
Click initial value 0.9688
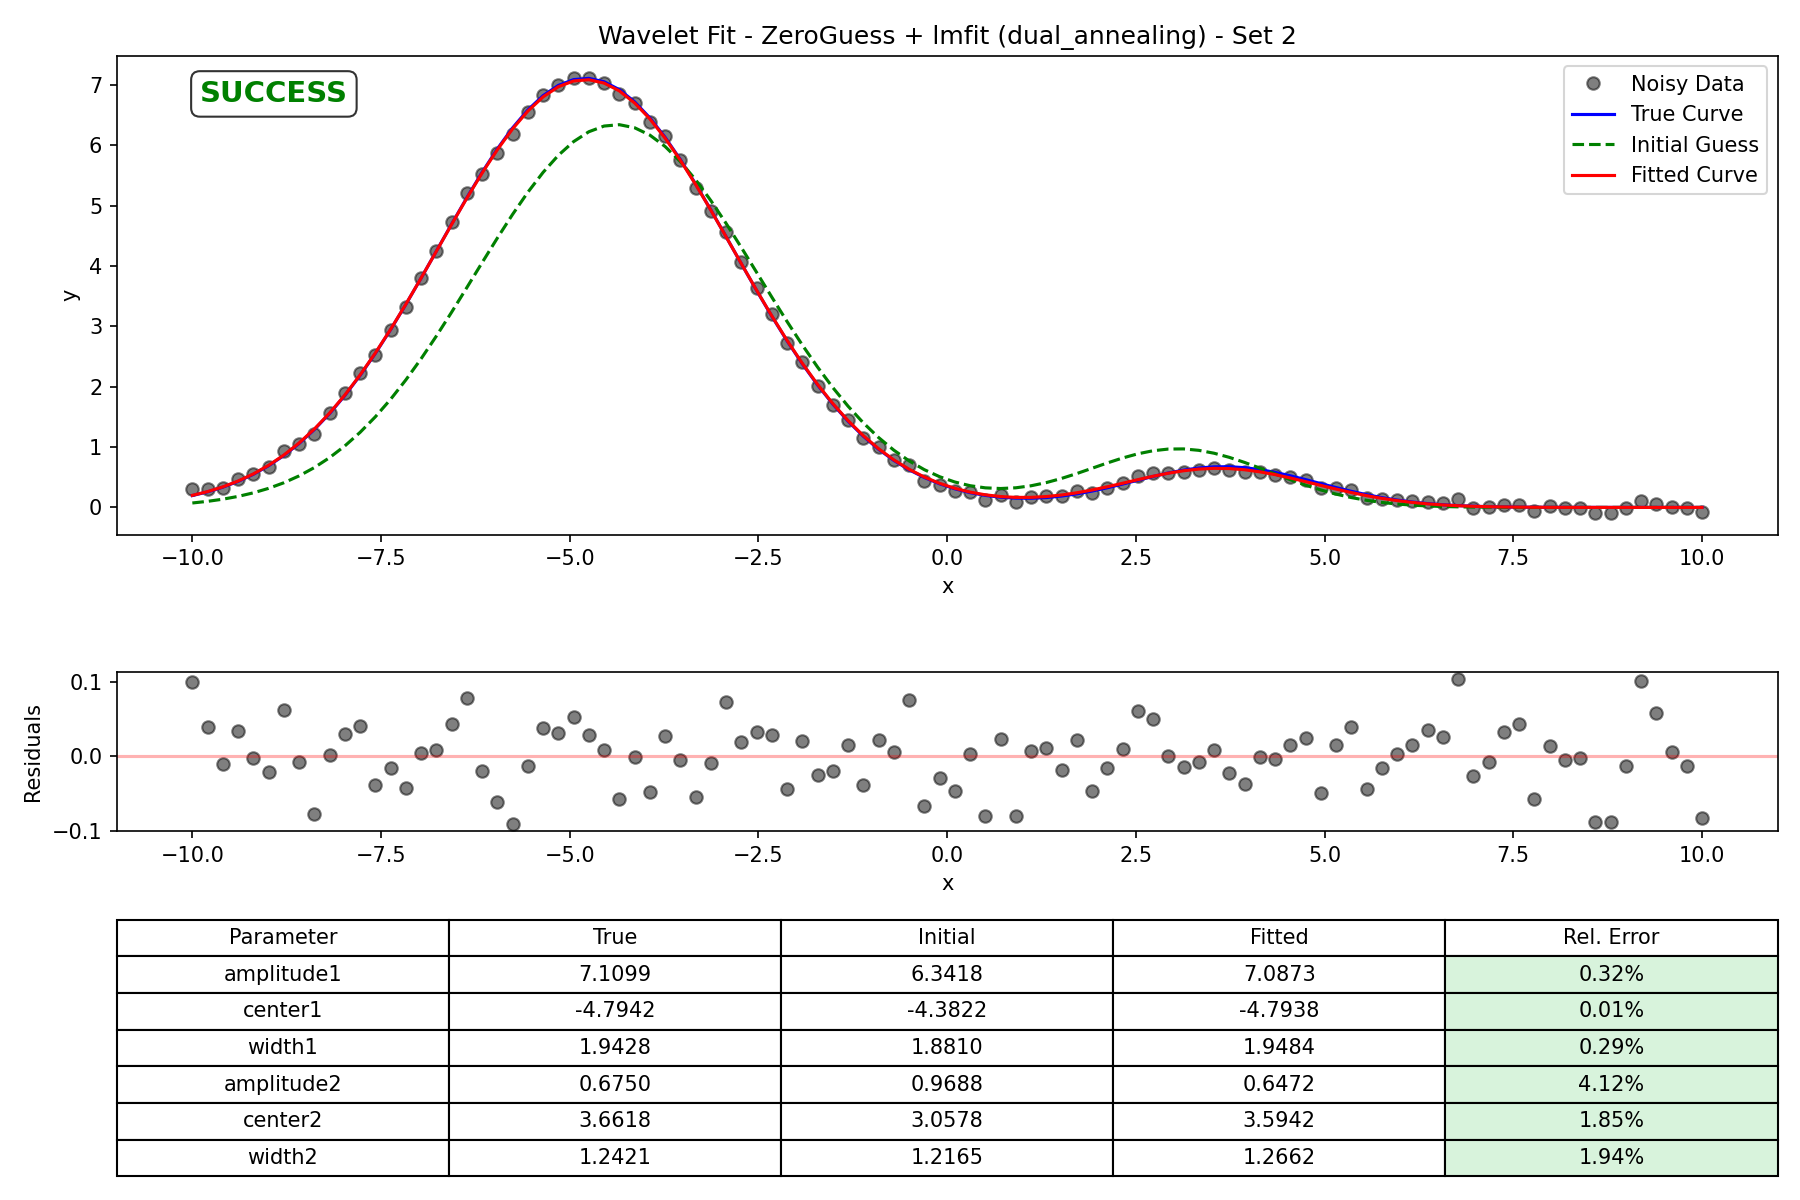point(947,1084)
